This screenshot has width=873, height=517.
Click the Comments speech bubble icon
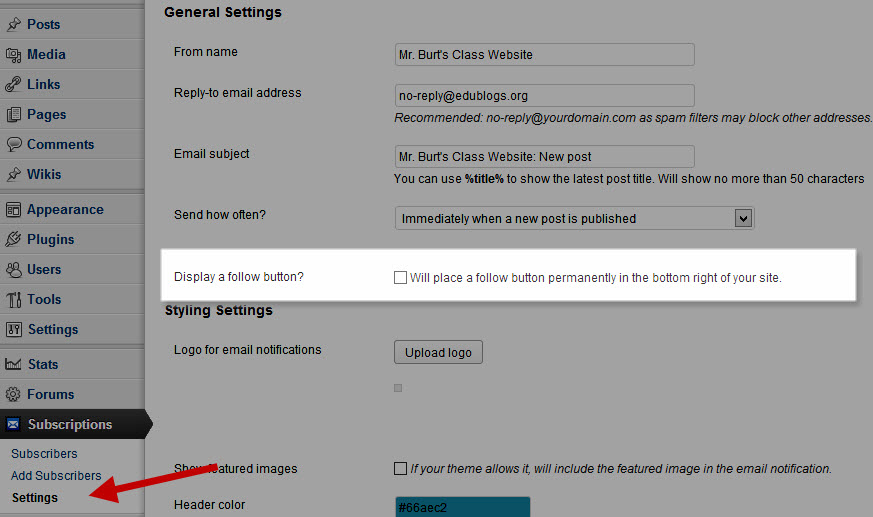click(13, 144)
